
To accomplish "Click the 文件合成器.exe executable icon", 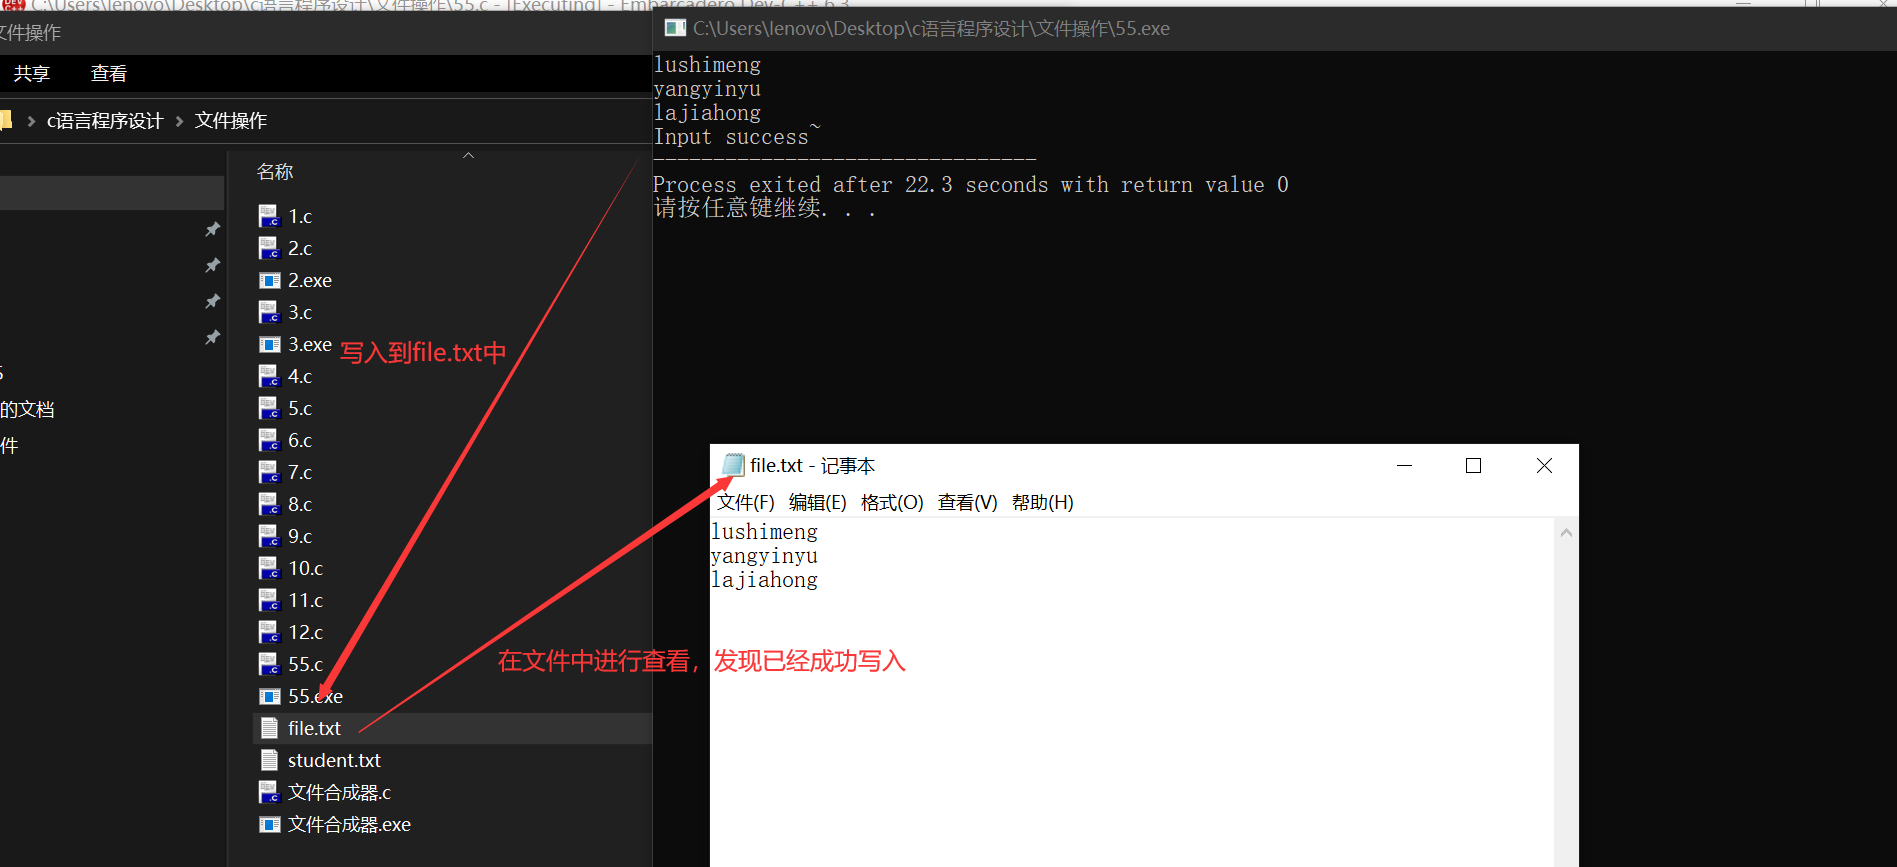I will pos(269,824).
